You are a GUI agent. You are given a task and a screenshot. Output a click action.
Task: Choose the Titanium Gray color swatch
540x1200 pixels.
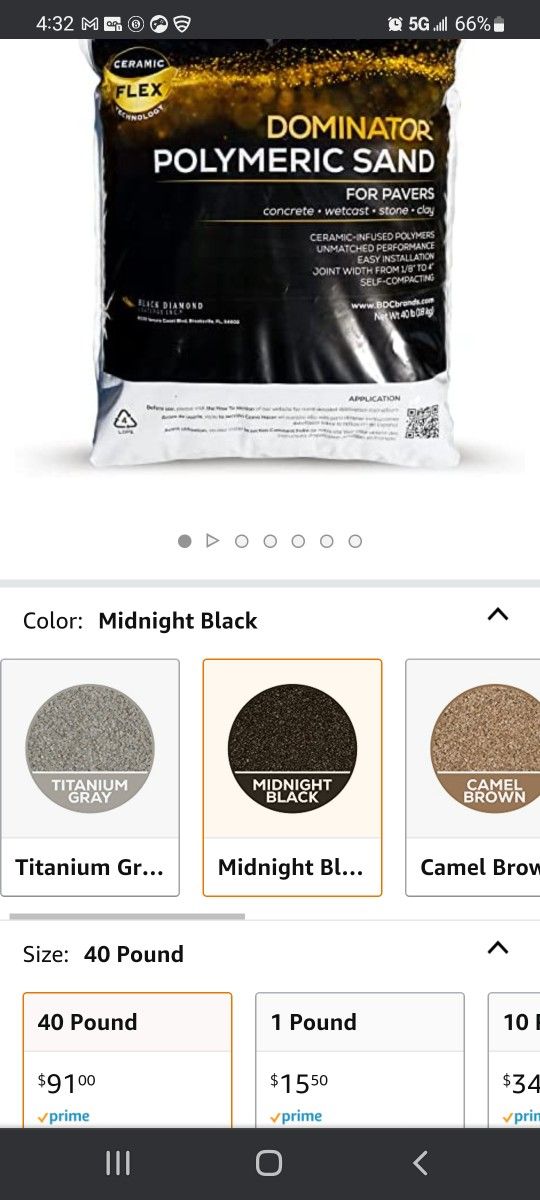[90, 777]
